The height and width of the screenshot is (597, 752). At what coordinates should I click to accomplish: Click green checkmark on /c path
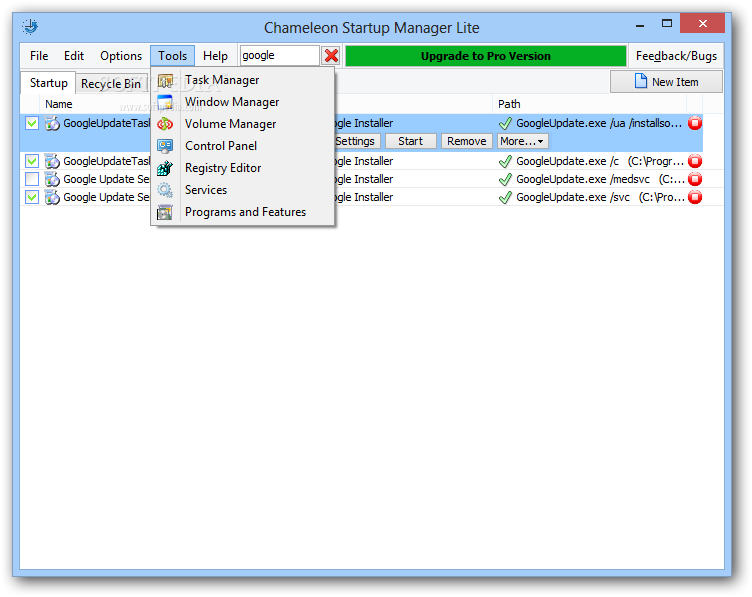click(x=505, y=161)
